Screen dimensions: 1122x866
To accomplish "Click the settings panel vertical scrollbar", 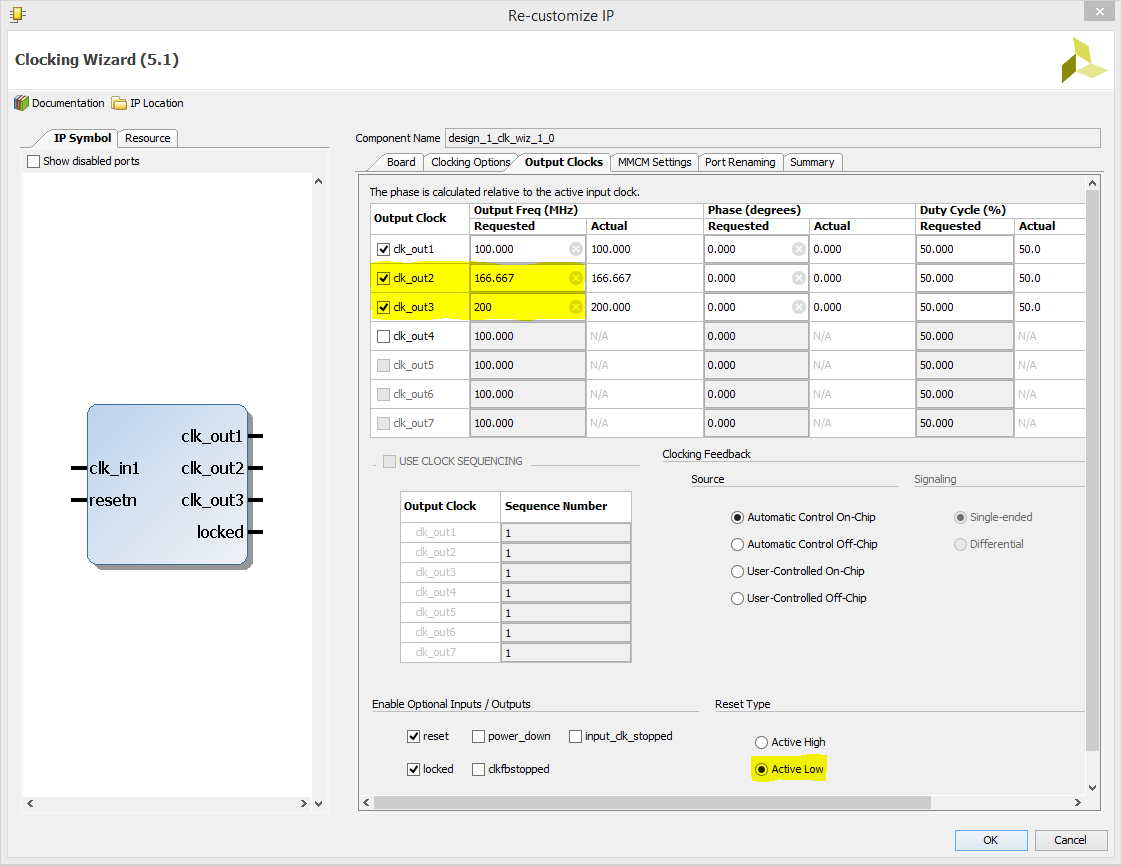I will [1092, 472].
